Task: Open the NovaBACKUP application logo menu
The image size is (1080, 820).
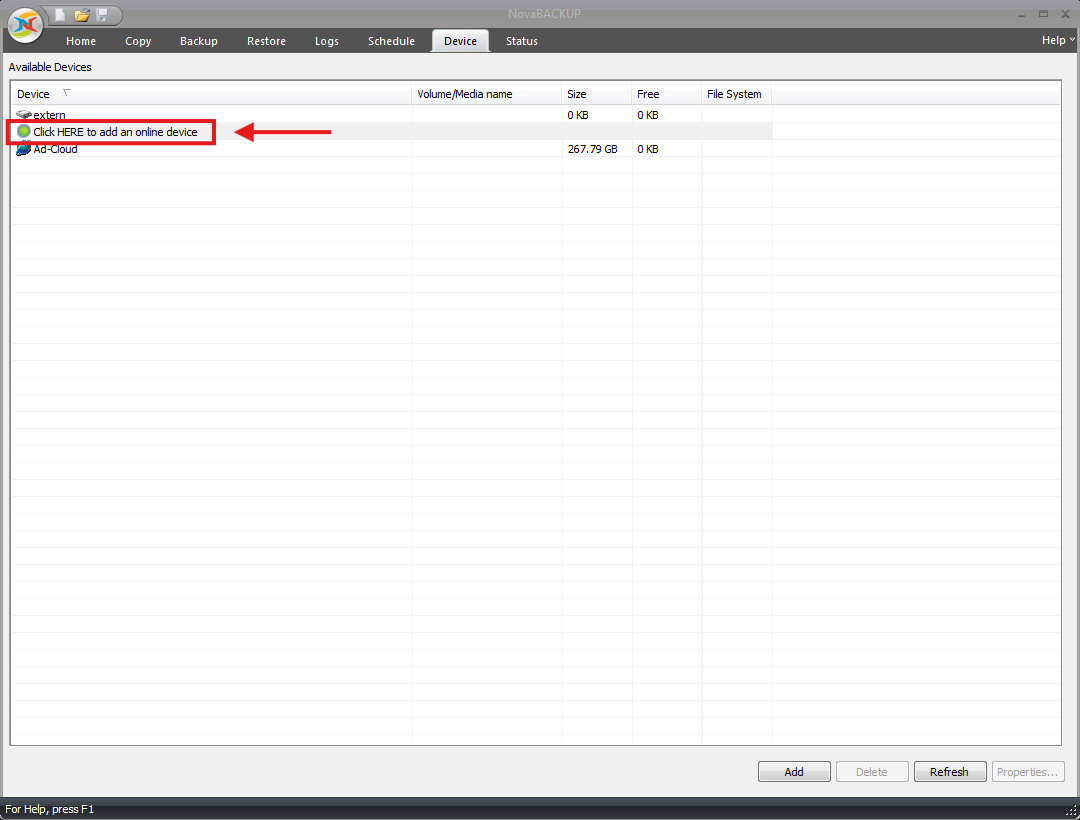Action: [x=25, y=24]
